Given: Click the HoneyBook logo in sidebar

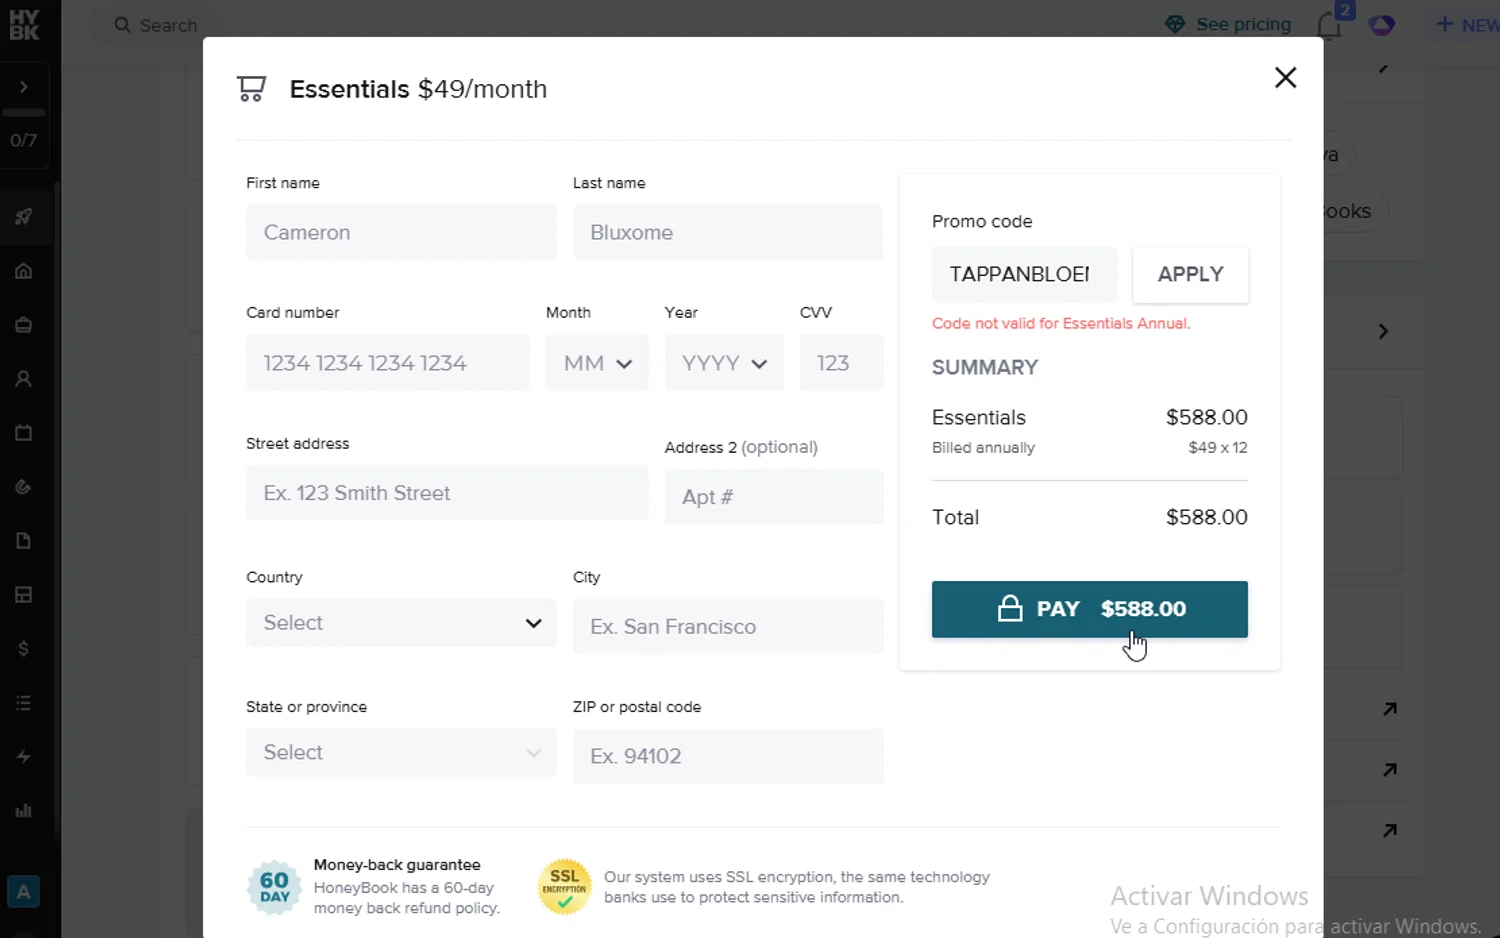Looking at the screenshot, I should [24, 25].
